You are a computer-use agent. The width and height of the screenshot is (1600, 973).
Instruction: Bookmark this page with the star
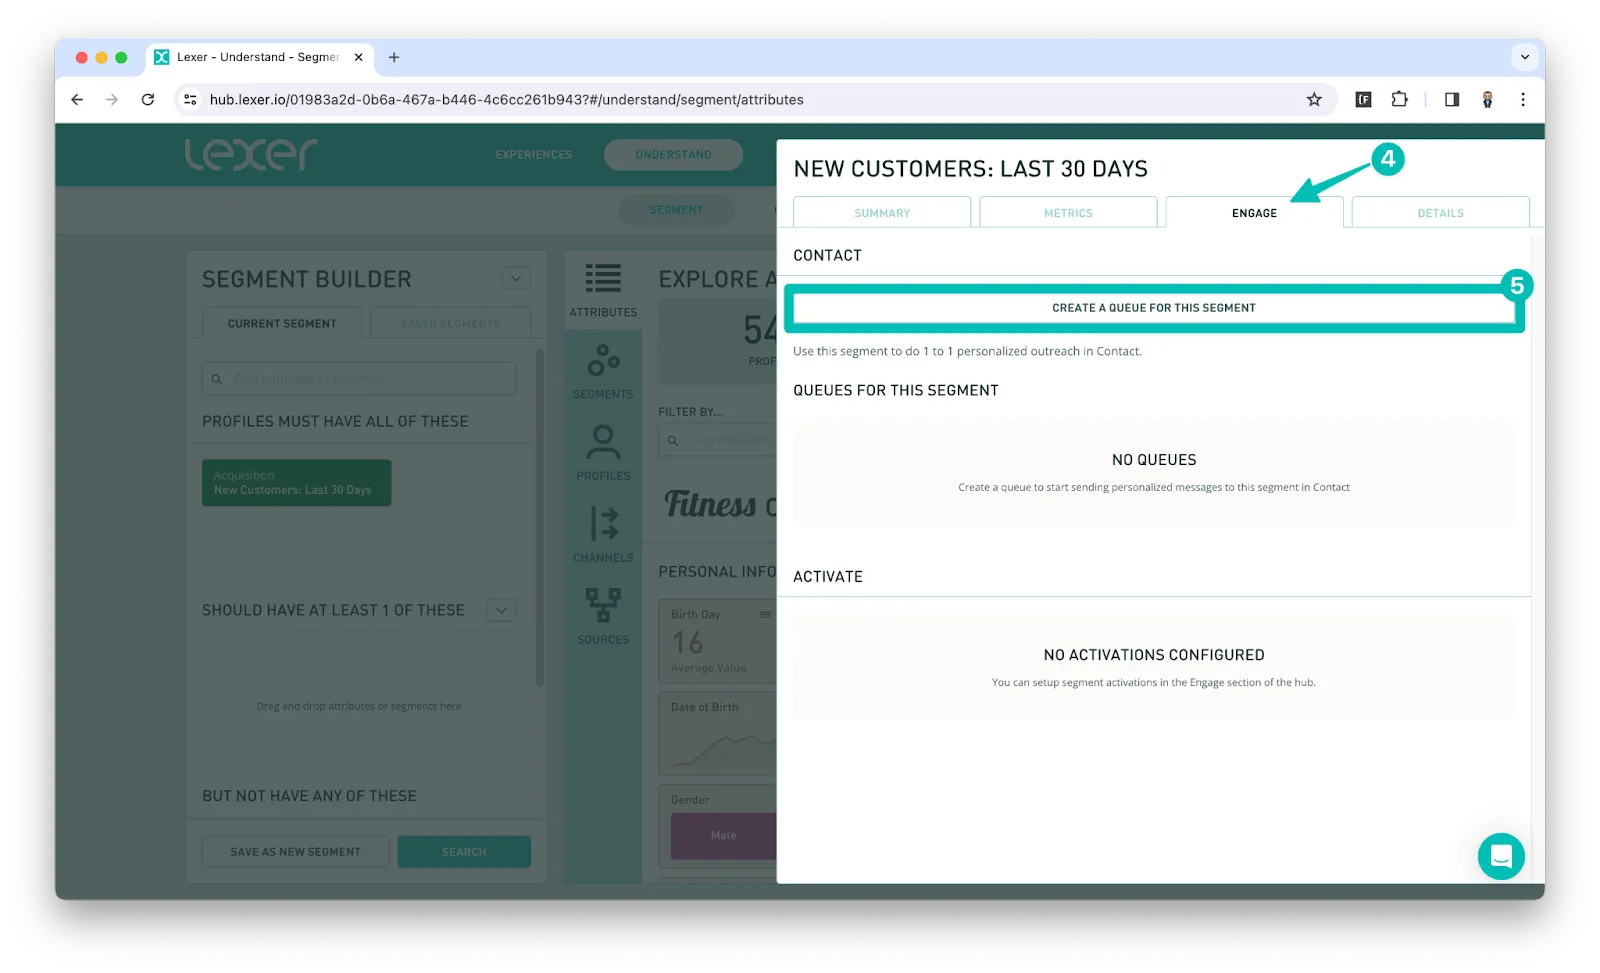point(1314,99)
